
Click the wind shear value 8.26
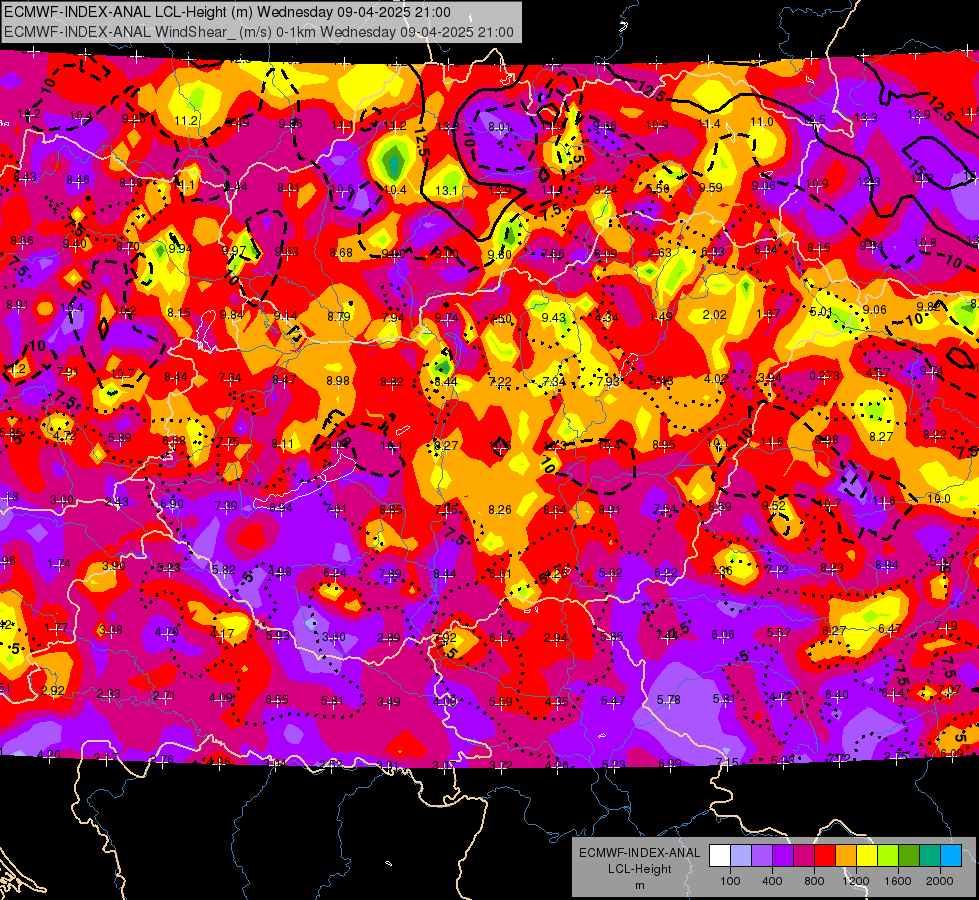point(500,510)
